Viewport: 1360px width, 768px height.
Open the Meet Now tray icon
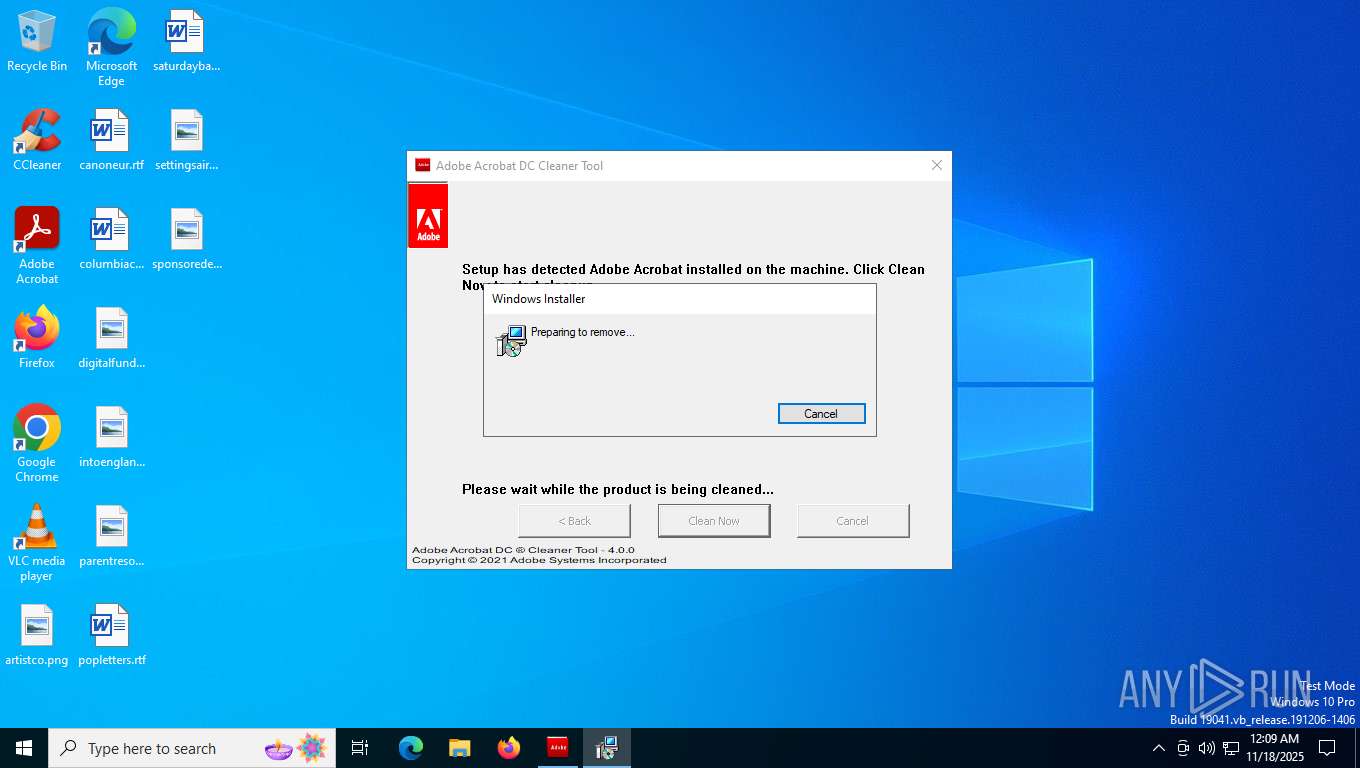click(1183, 748)
